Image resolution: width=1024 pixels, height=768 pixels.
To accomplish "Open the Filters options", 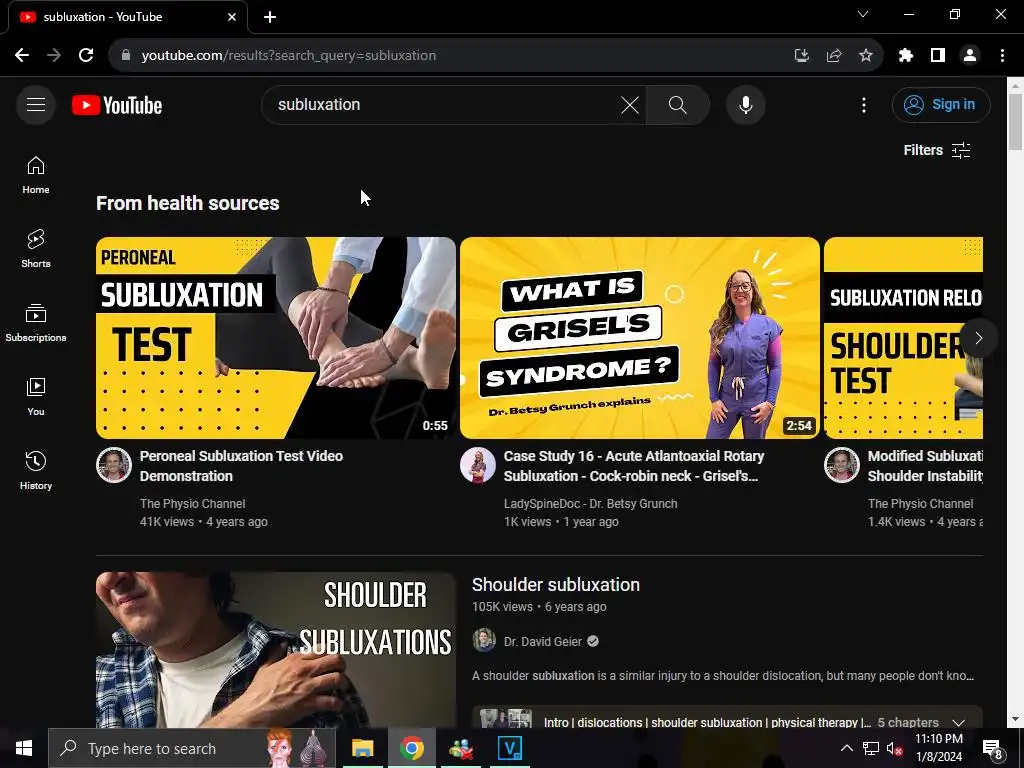I will pos(936,150).
